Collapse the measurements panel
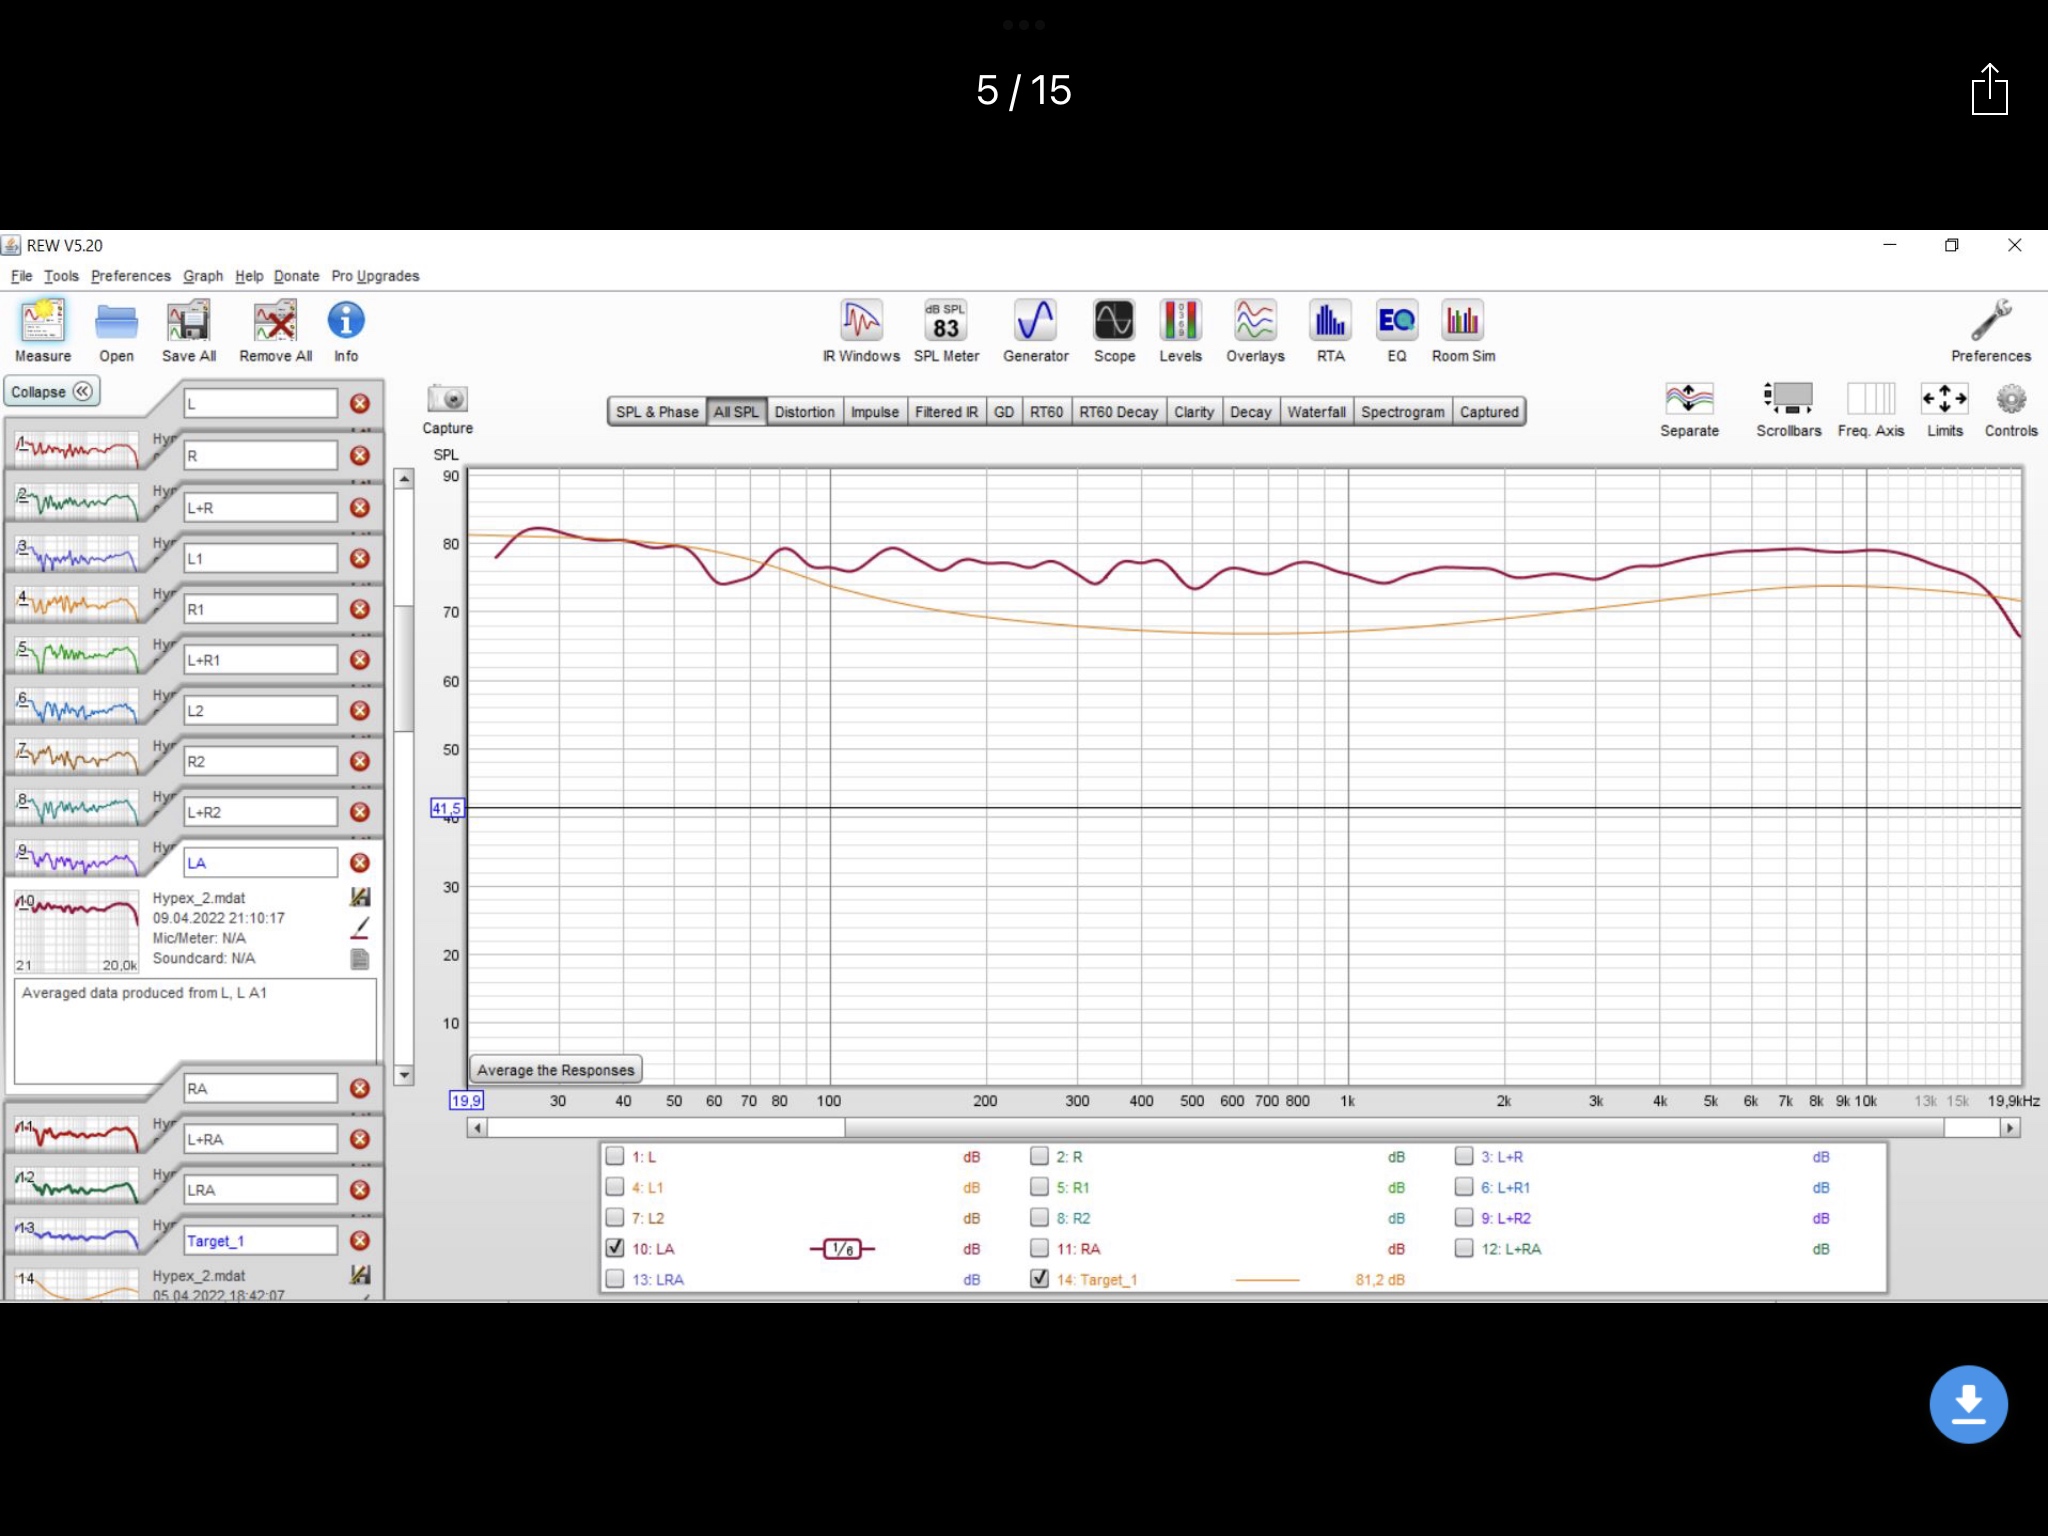The width and height of the screenshot is (2048, 1536). tap(52, 392)
